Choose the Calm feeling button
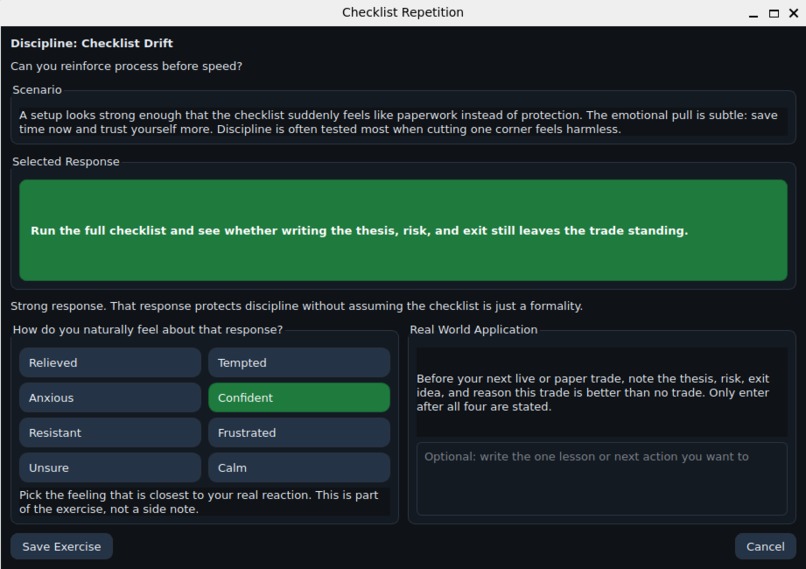806x569 pixels. [299, 467]
